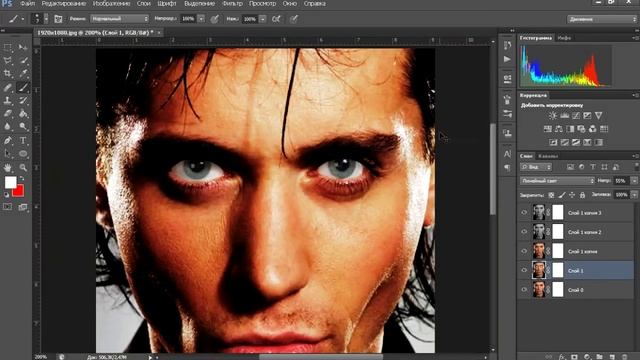Switch to the Инфо tab
This screenshot has height=360, width=640.
[x=564, y=38]
